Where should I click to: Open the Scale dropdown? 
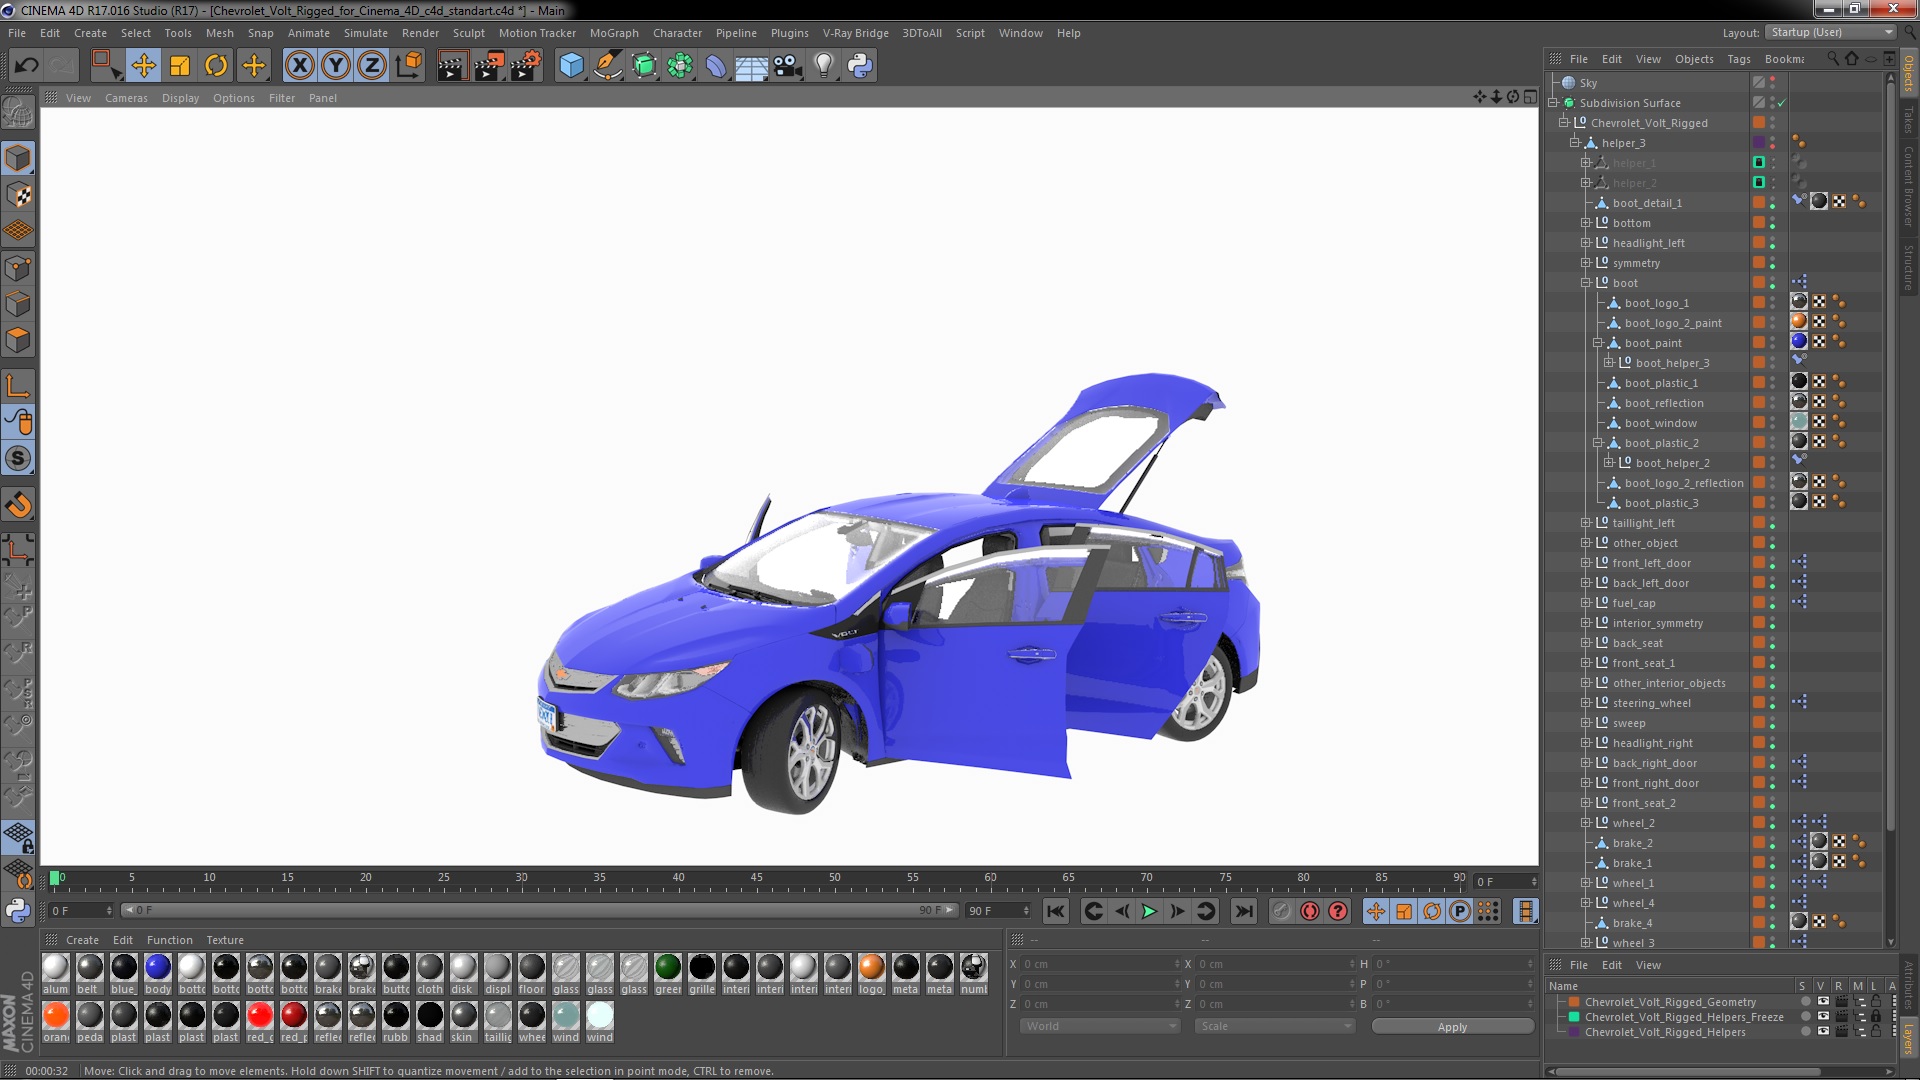pyautogui.click(x=1275, y=1026)
